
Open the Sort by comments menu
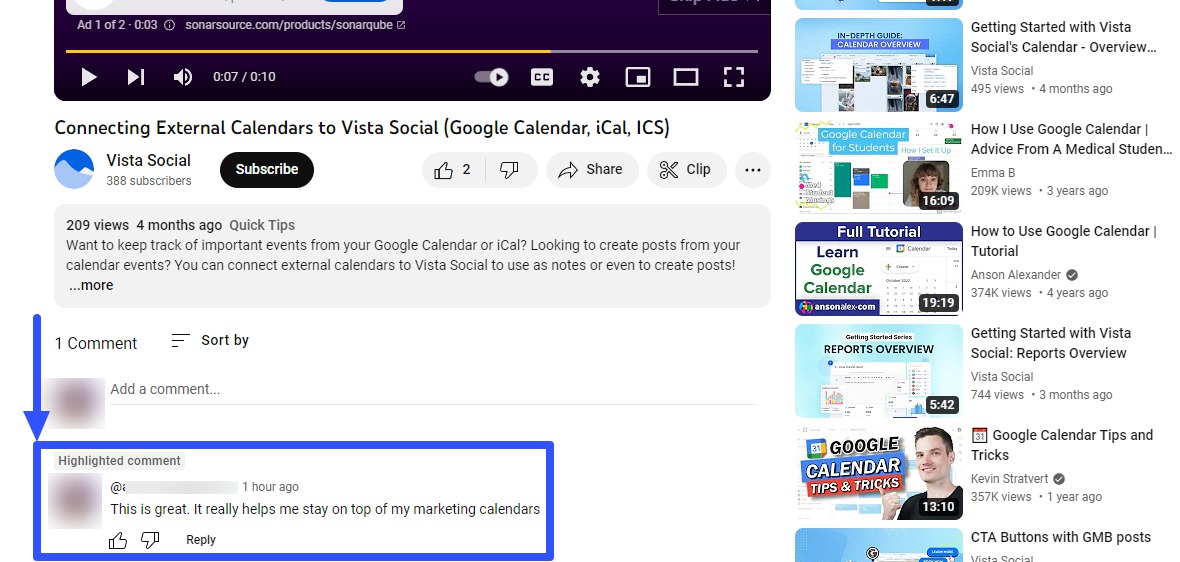[x=210, y=341]
